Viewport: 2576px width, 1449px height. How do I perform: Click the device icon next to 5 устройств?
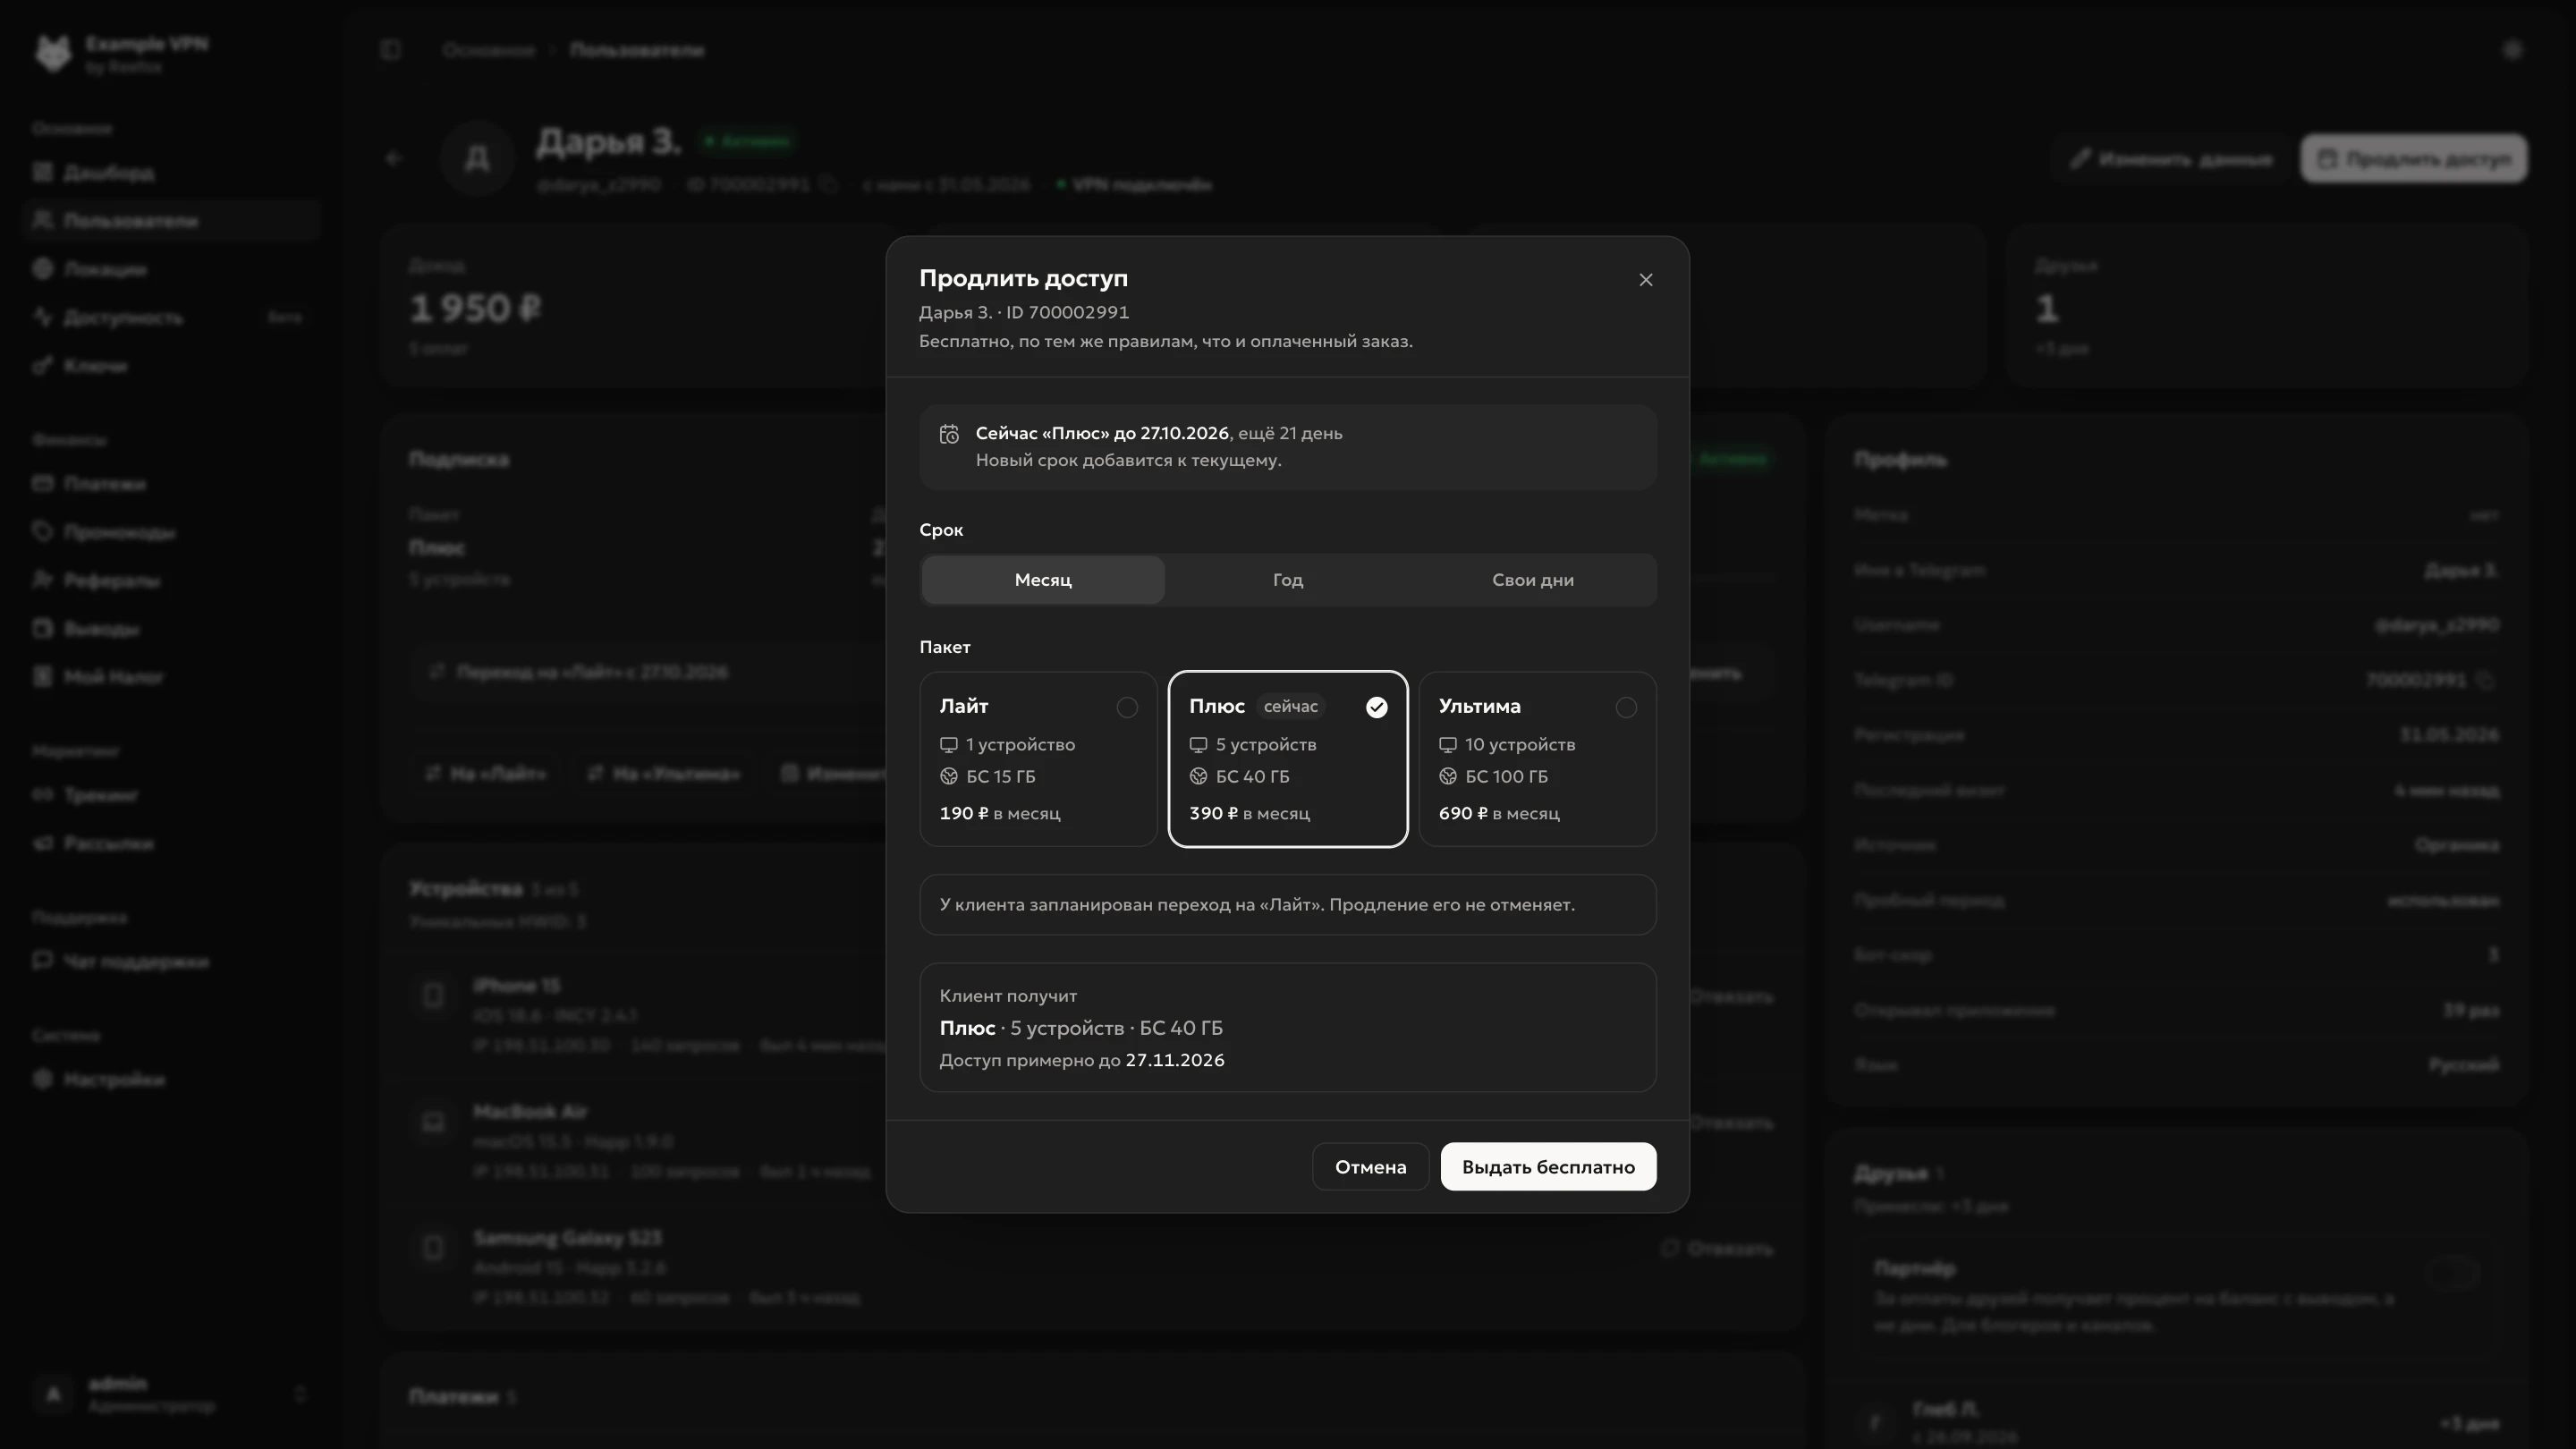tap(1198, 745)
